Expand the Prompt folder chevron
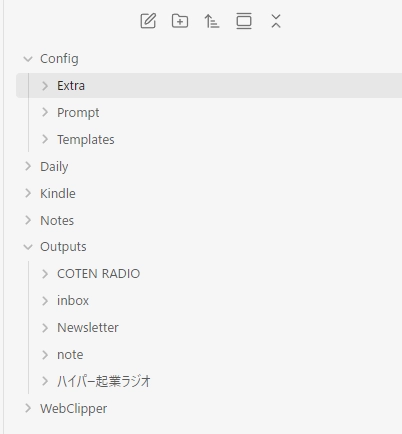The image size is (402, 434). pyautogui.click(x=45, y=112)
